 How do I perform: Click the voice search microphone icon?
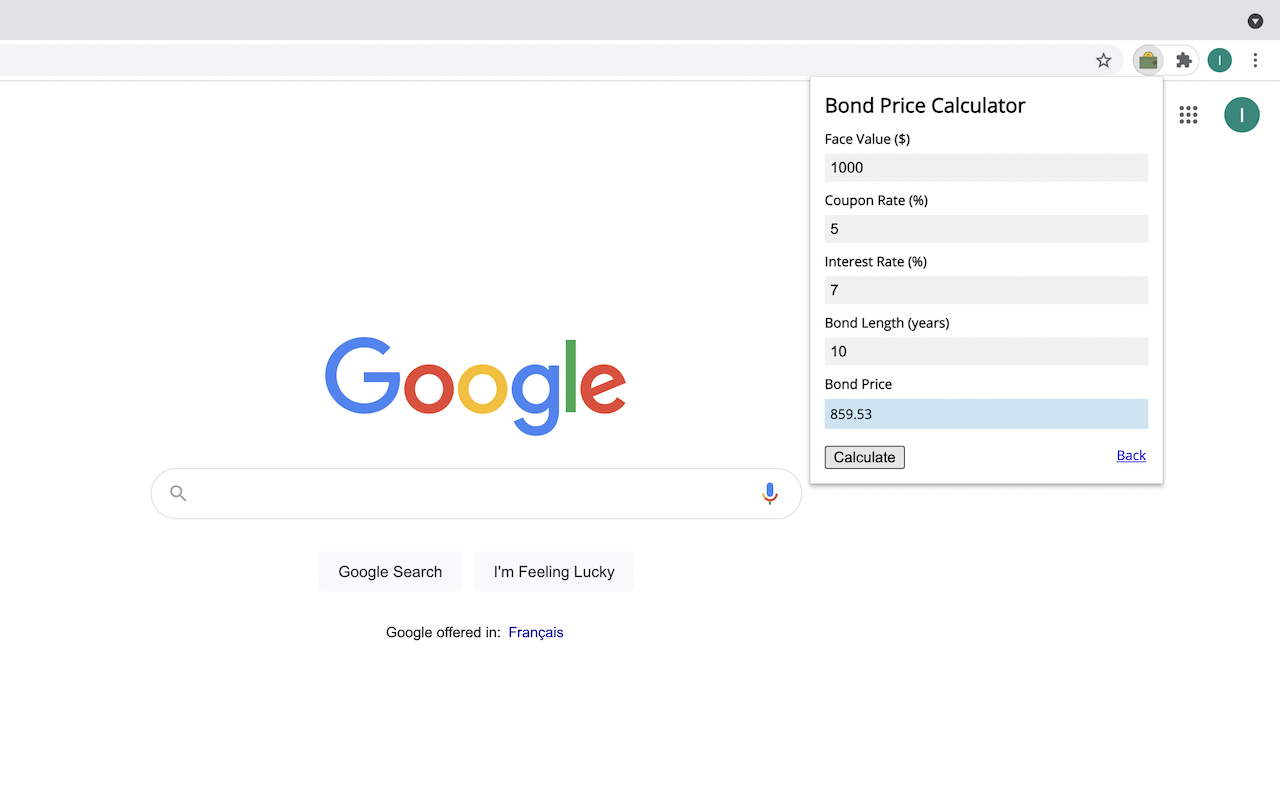[769, 493]
